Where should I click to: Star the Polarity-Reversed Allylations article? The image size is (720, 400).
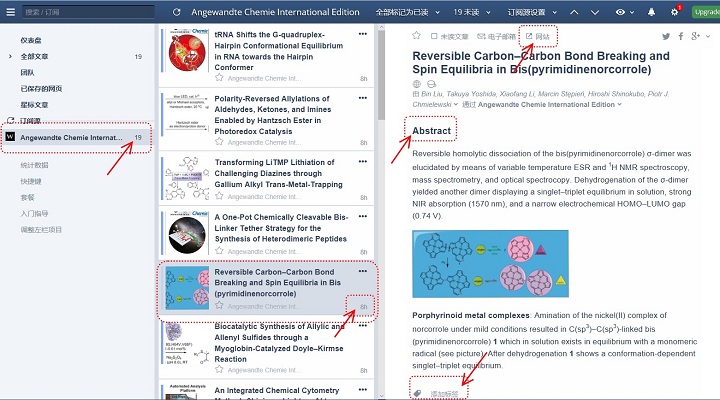pyautogui.click(x=219, y=142)
